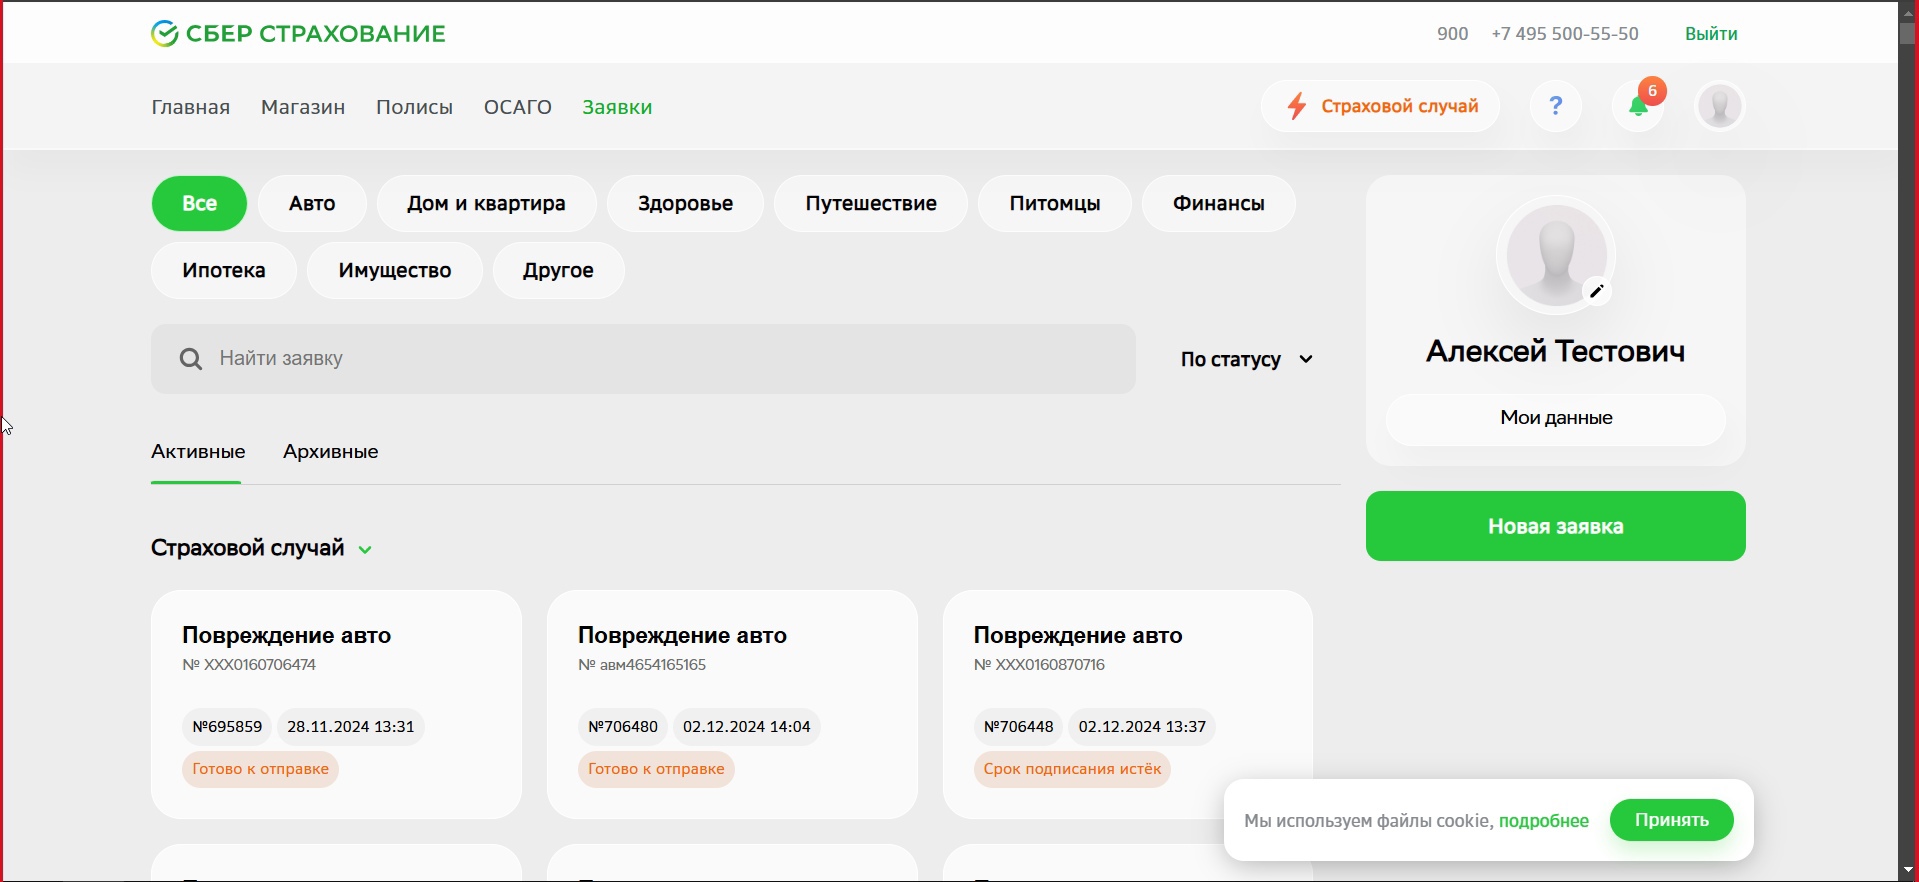This screenshot has height=882, width=1919.
Task: Click the name Алексей Тестович
Action: (1555, 353)
